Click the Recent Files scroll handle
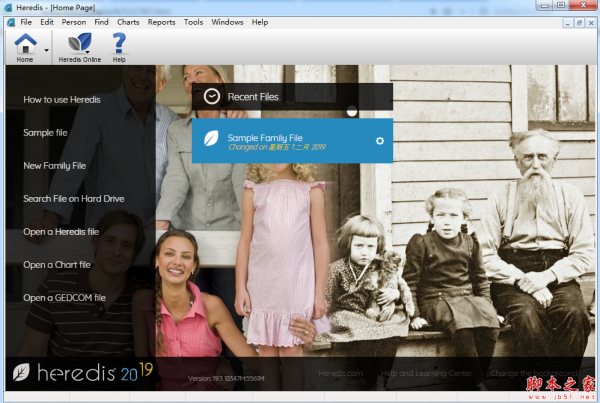 pos(352,111)
